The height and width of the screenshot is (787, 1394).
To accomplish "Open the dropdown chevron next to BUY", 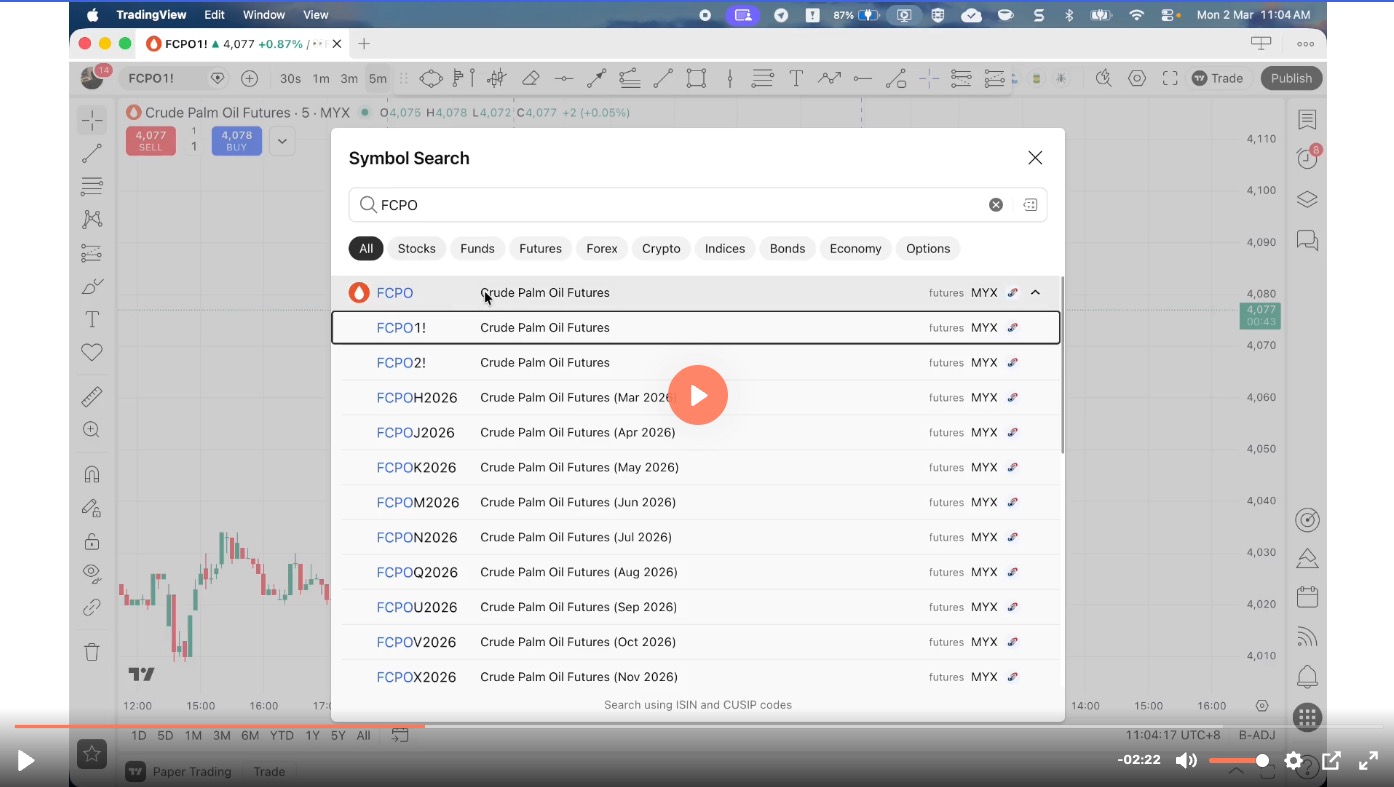I will coord(282,142).
